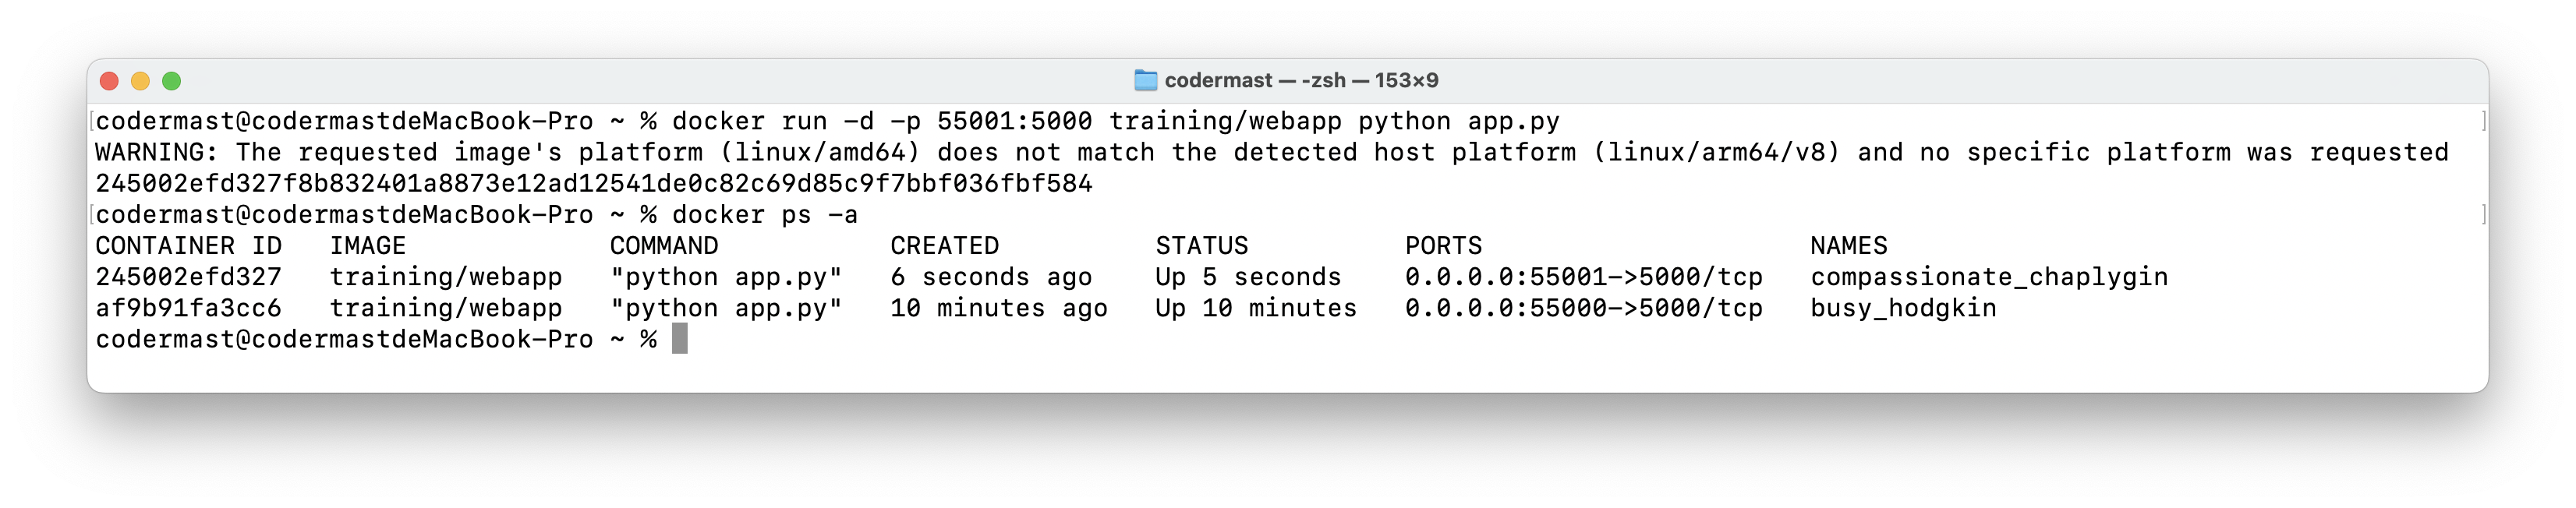
Task: Click the WARNING platform mismatch message
Action: point(1272,152)
